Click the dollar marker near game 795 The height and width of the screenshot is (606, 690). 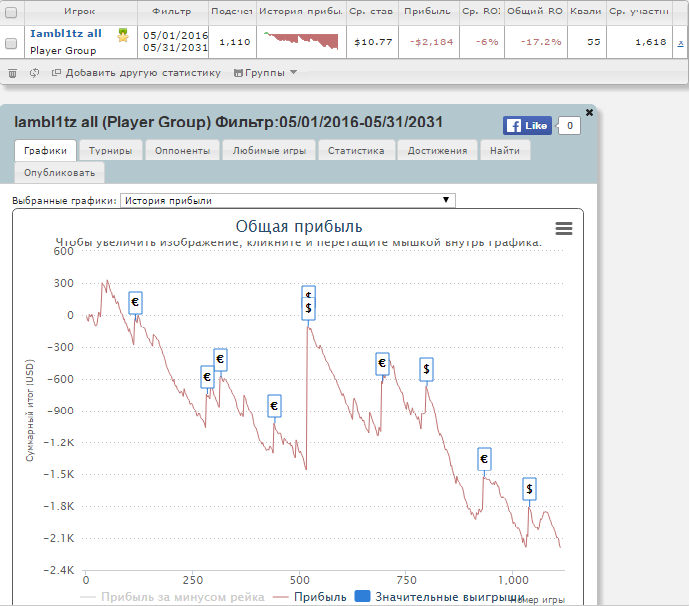[x=426, y=369]
